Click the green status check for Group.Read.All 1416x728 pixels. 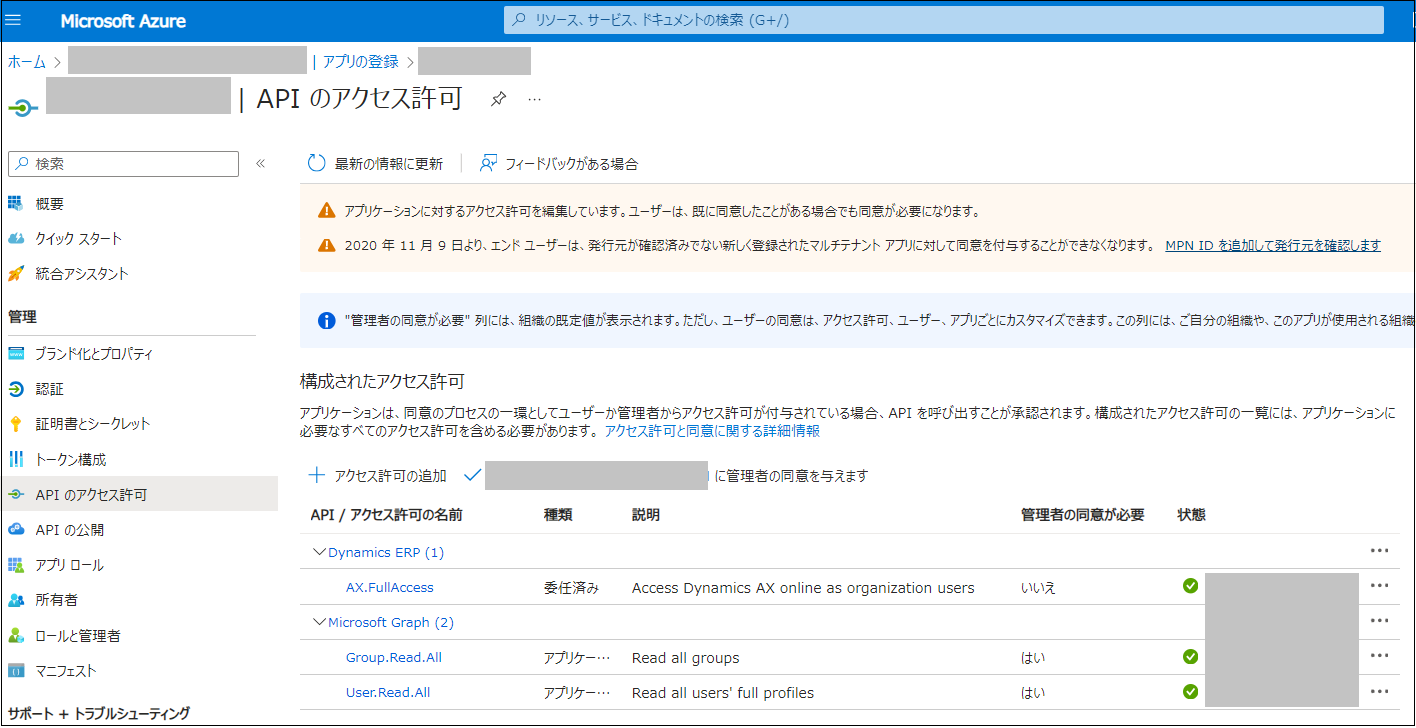tap(1190, 657)
